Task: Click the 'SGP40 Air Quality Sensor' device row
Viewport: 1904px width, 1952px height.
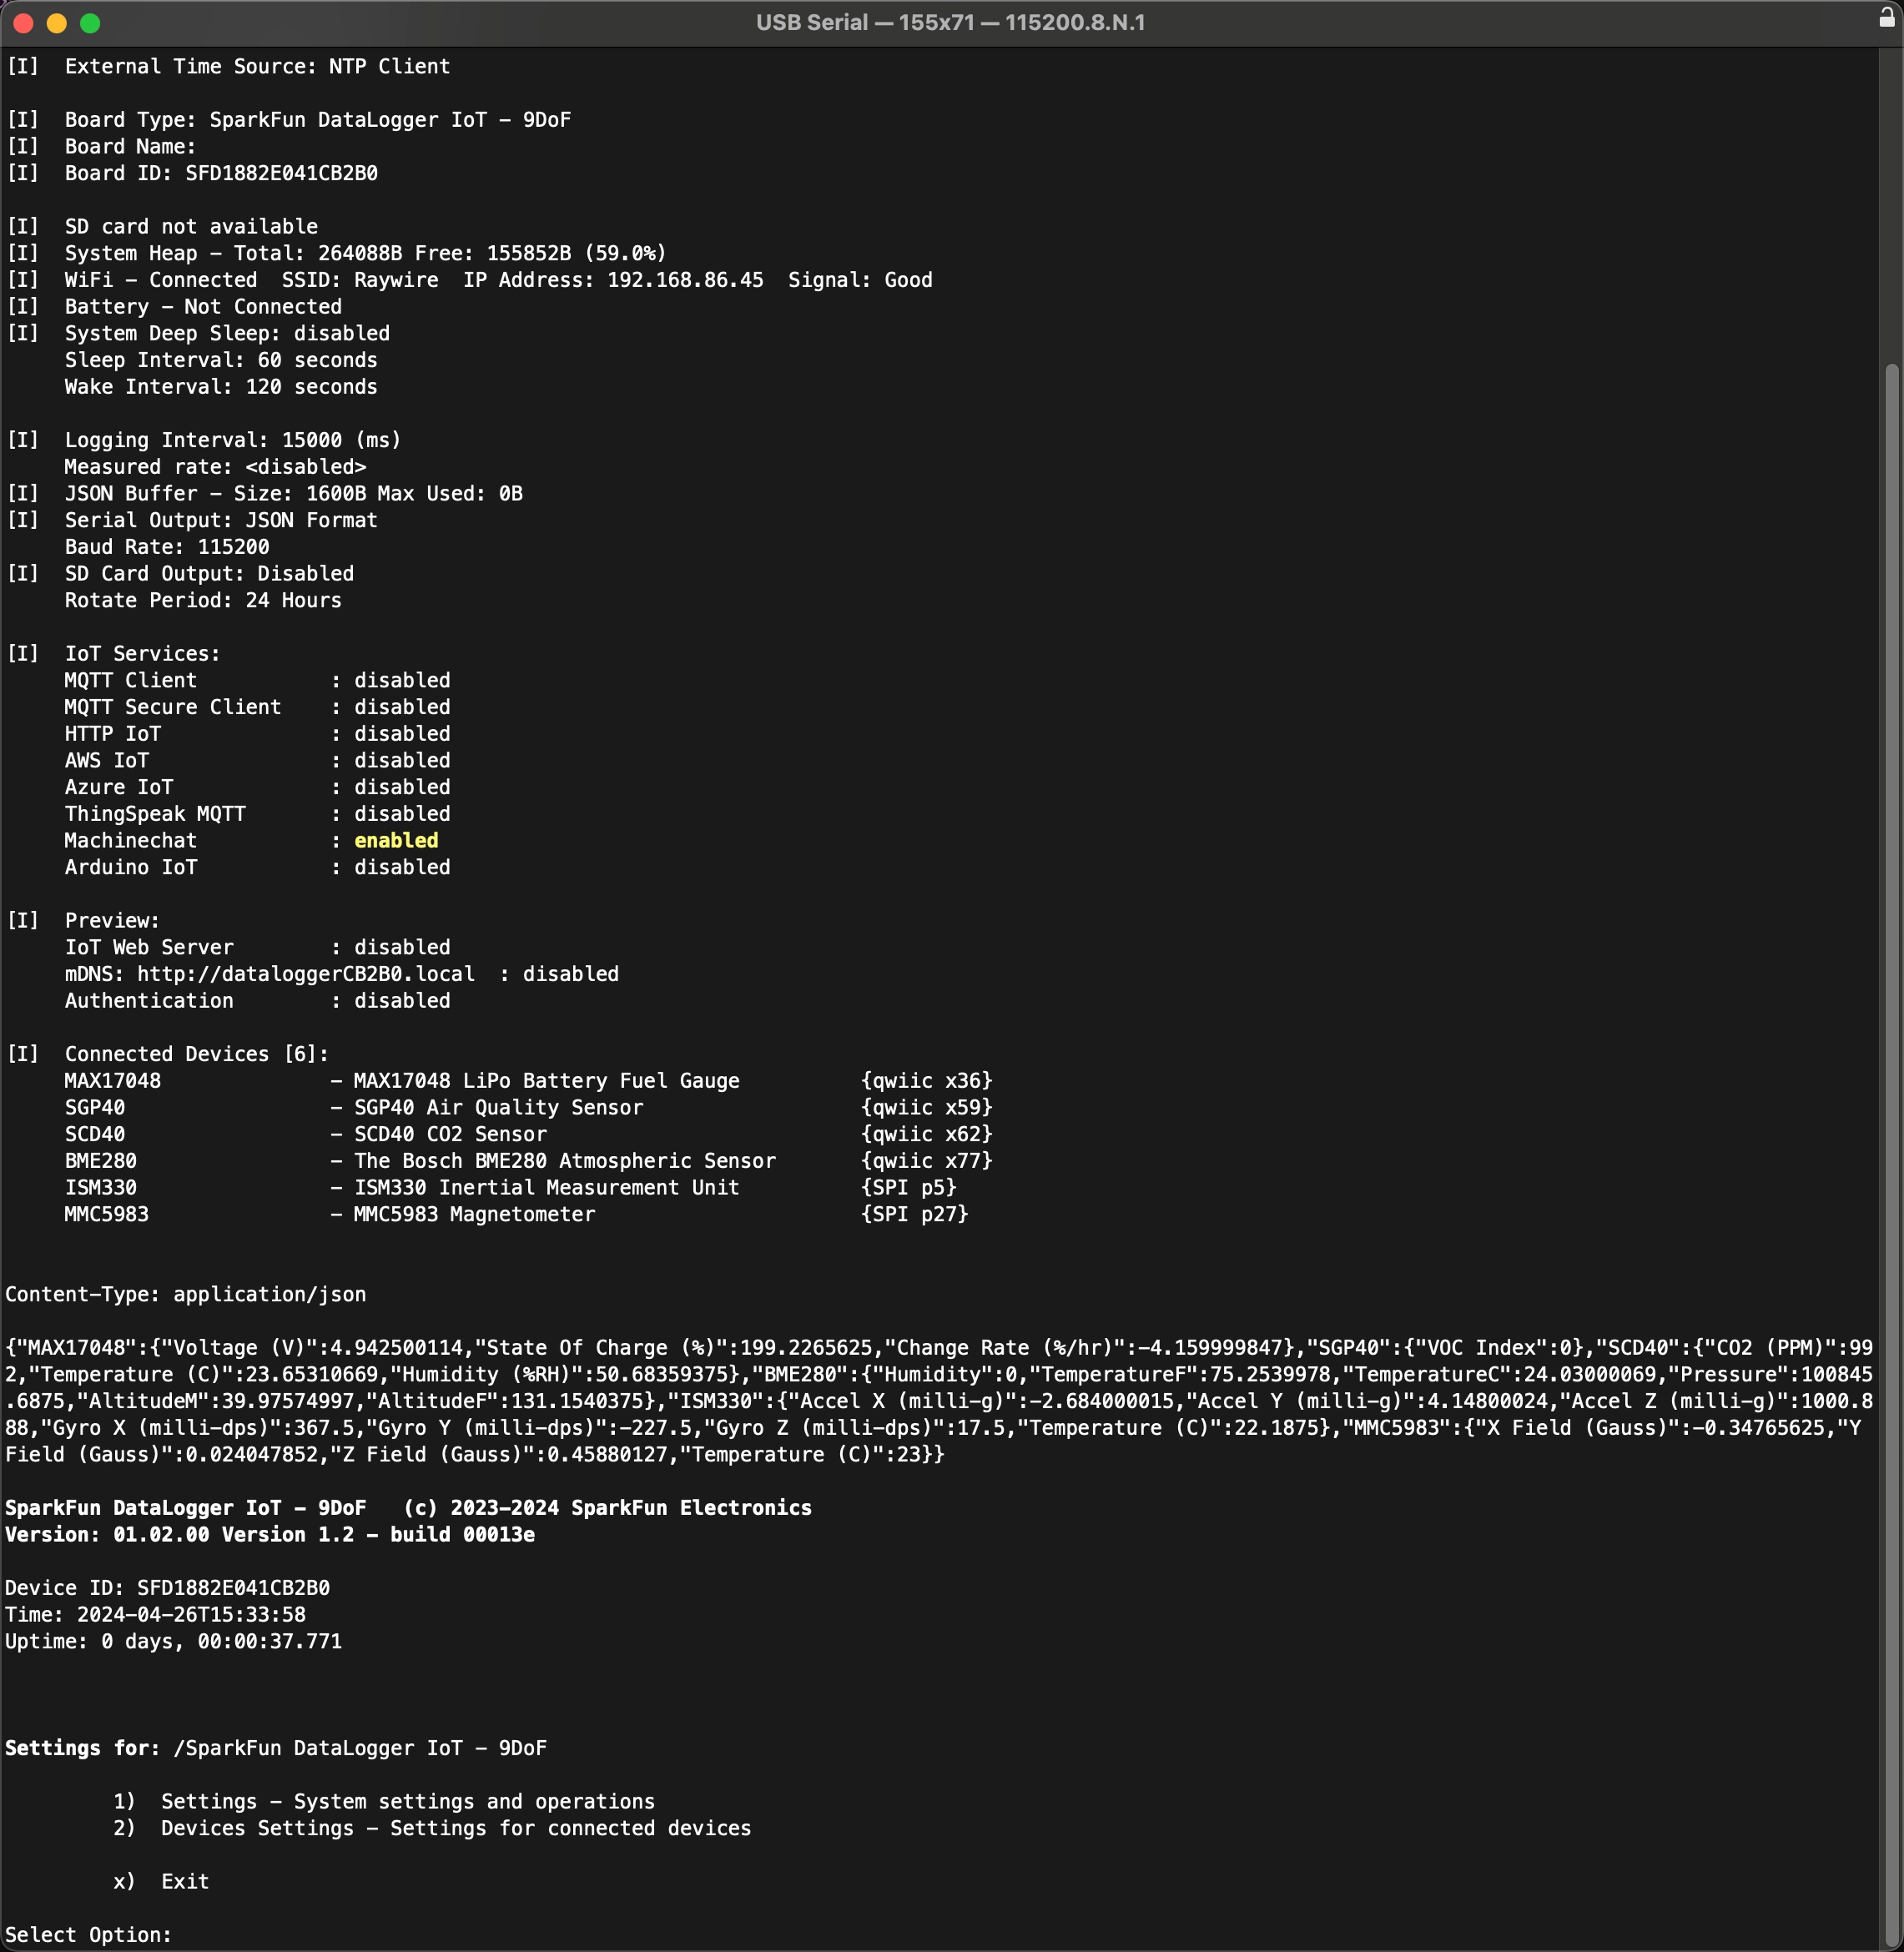Action: [x=528, y=1108]
